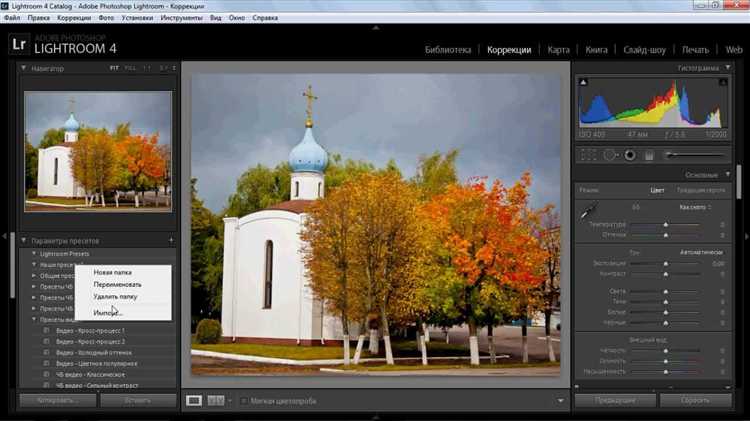
Task: Open Before/After mode dropdown arrow
Action: point(230,400)
